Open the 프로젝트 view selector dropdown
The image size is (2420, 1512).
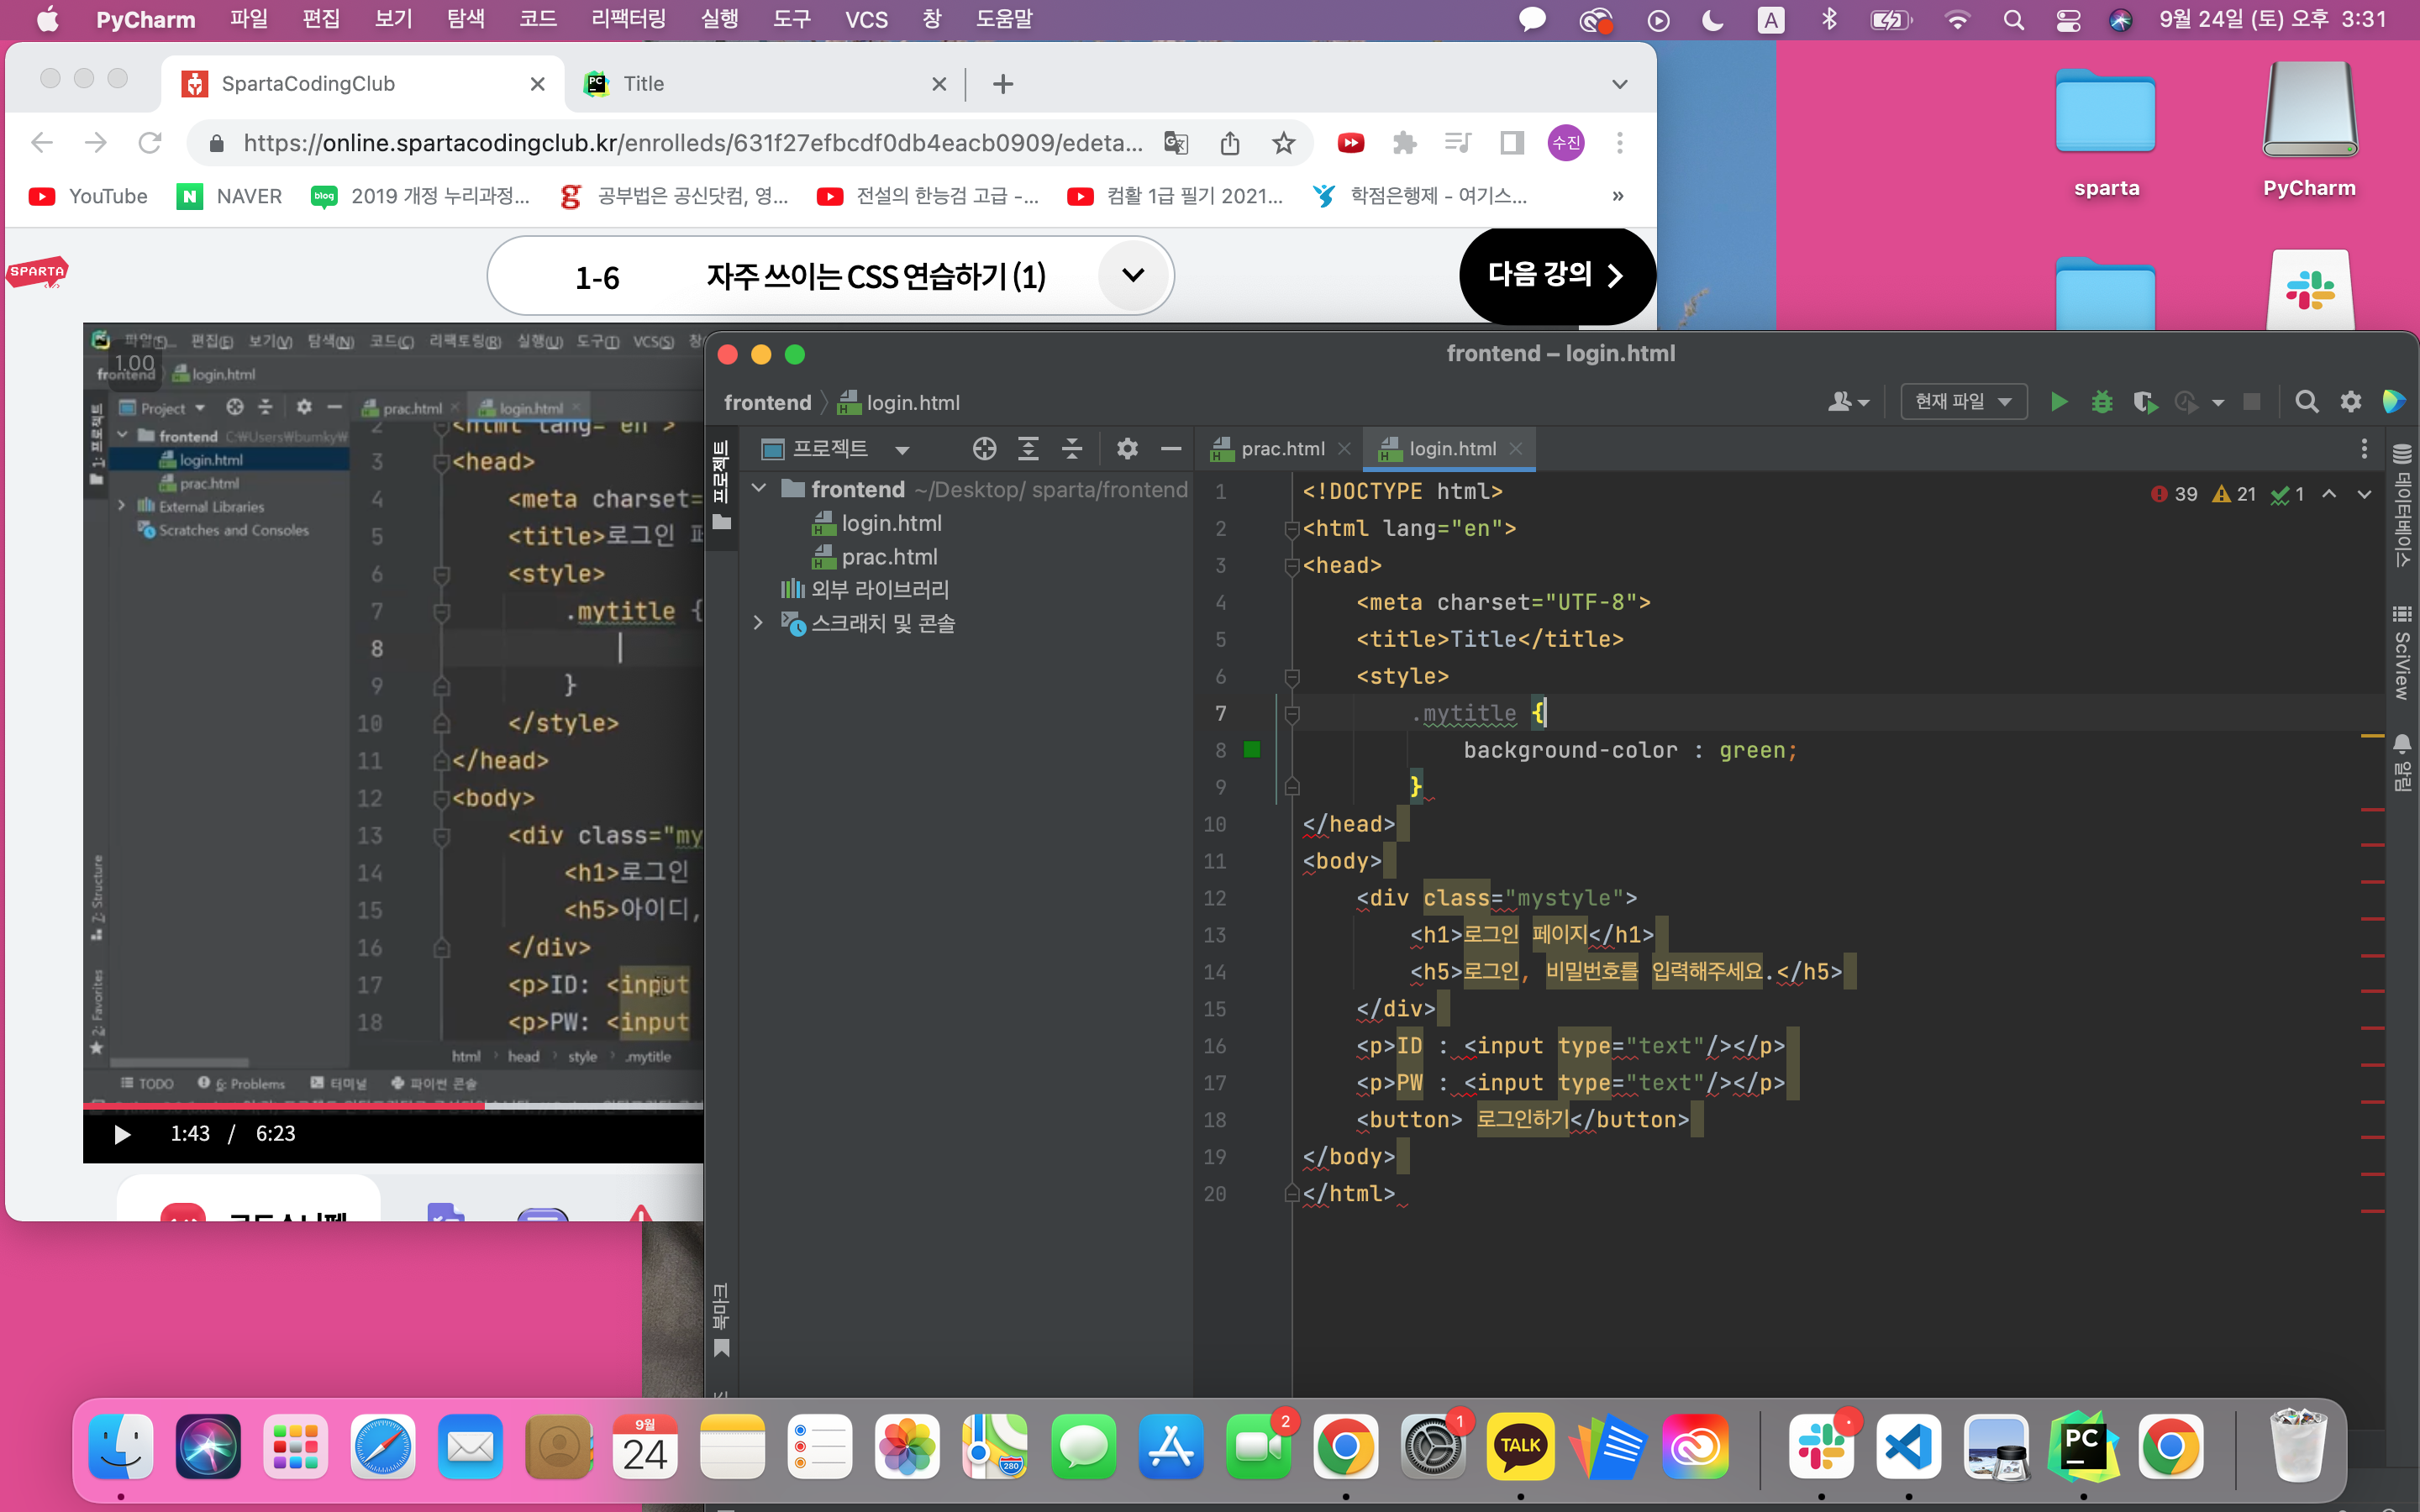(836, 449)
